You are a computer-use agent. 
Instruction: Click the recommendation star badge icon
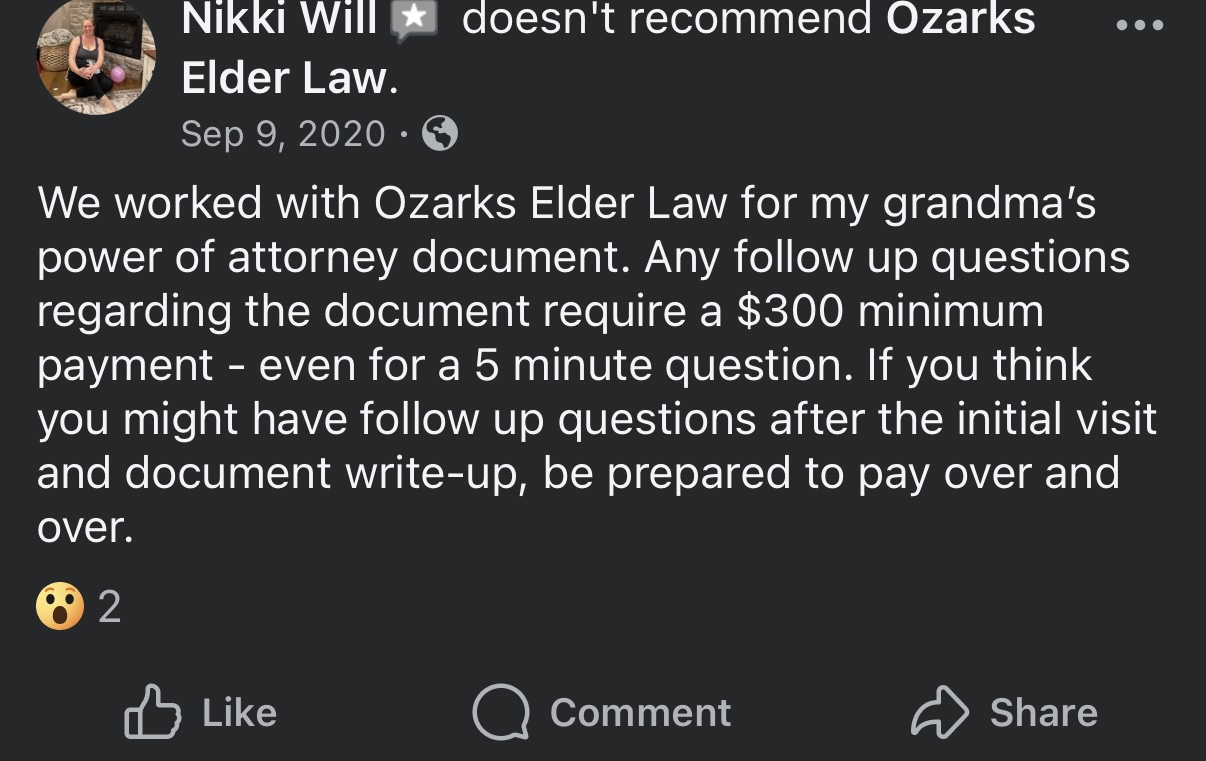[x=414, y=22]
